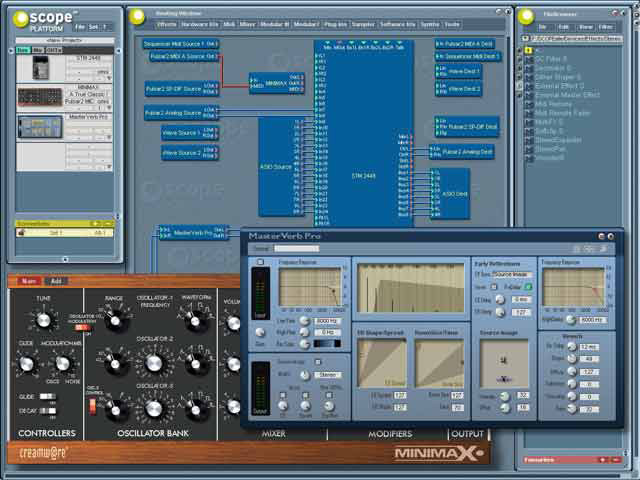Click the Pre Delay value field in Reverb
This screenshot has width=640, height=480.
pyautogui.click(x=589, y=347)
